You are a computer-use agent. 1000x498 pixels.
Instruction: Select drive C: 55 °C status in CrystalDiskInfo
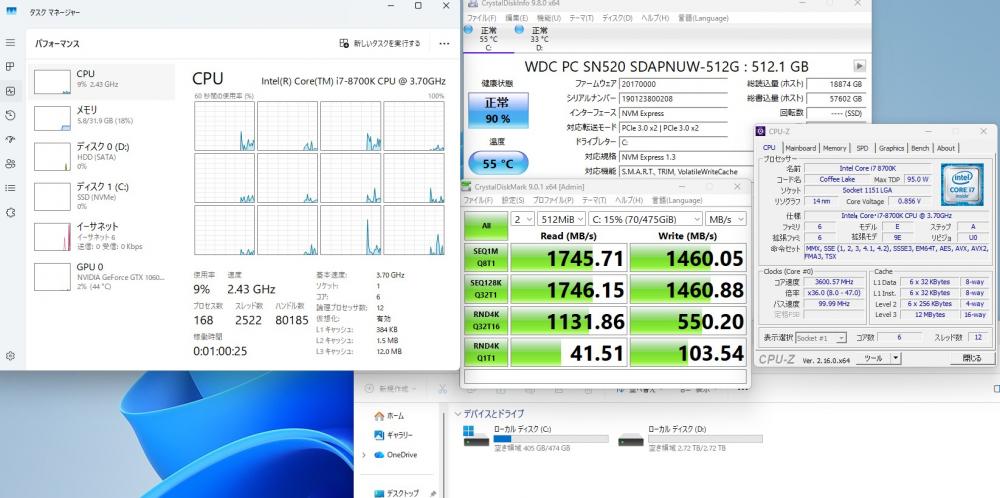point(487,38)
